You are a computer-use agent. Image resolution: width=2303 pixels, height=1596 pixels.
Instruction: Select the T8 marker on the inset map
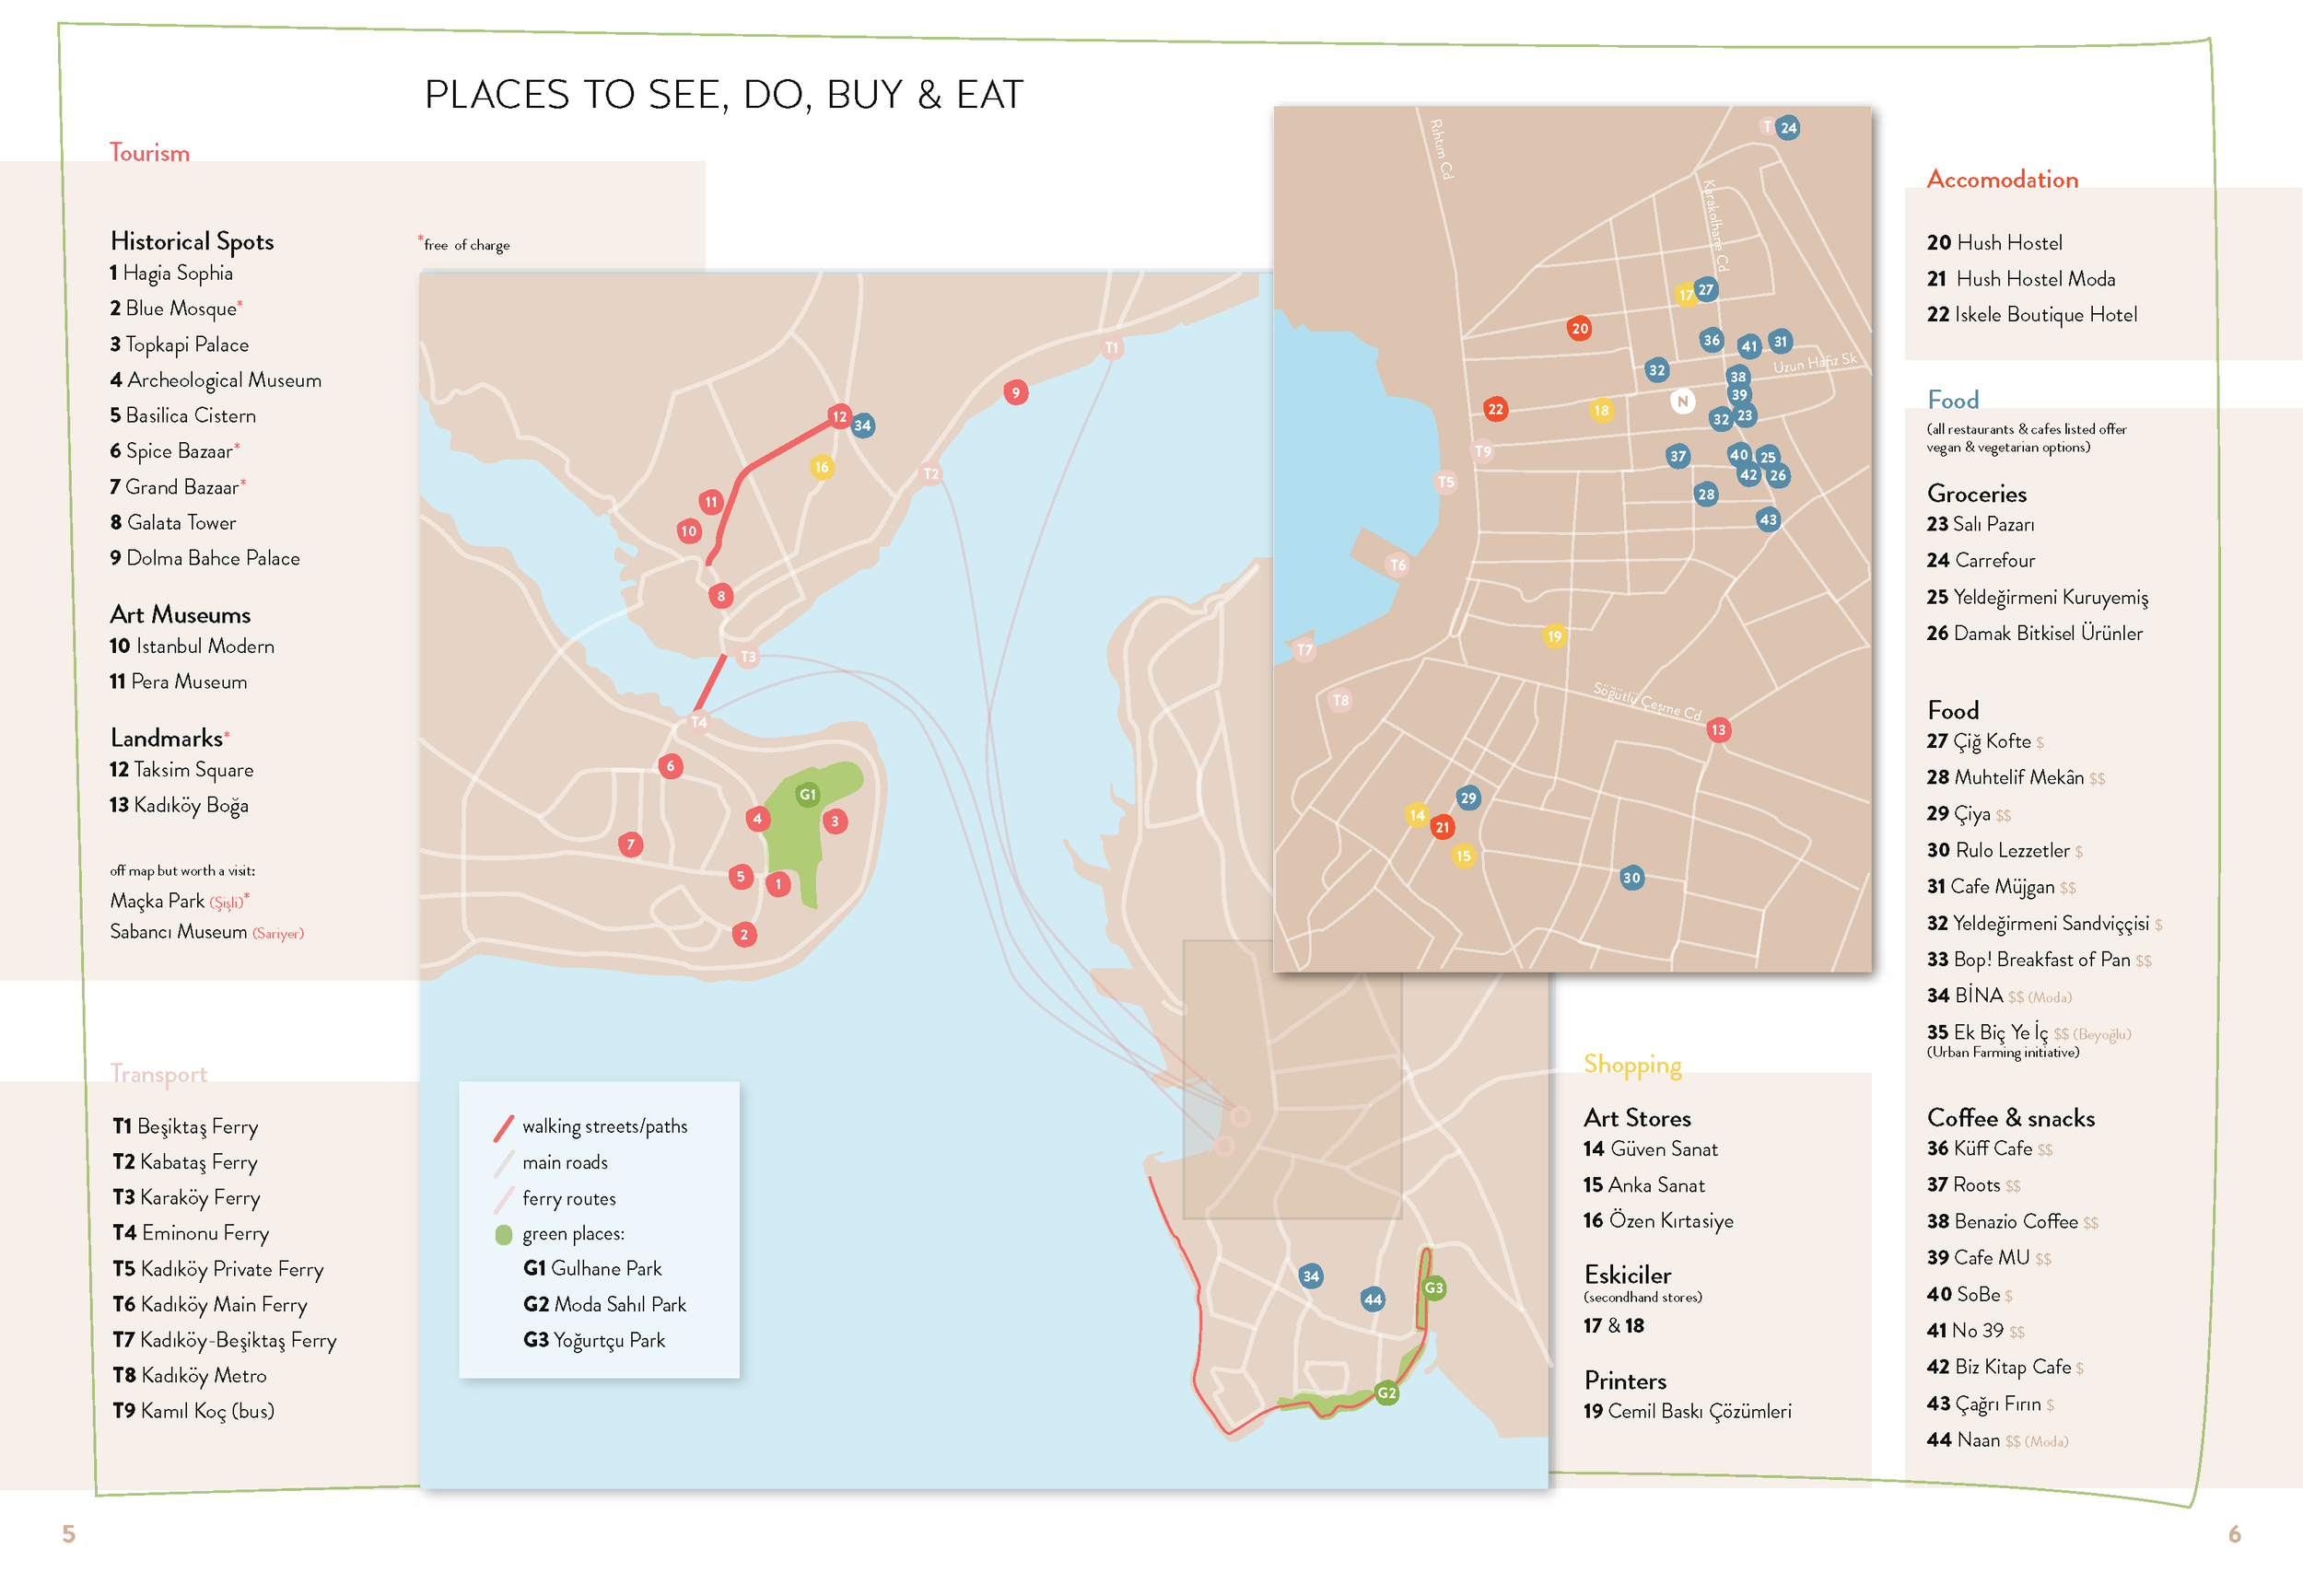pyautogui.click(x=1341, y=701)
